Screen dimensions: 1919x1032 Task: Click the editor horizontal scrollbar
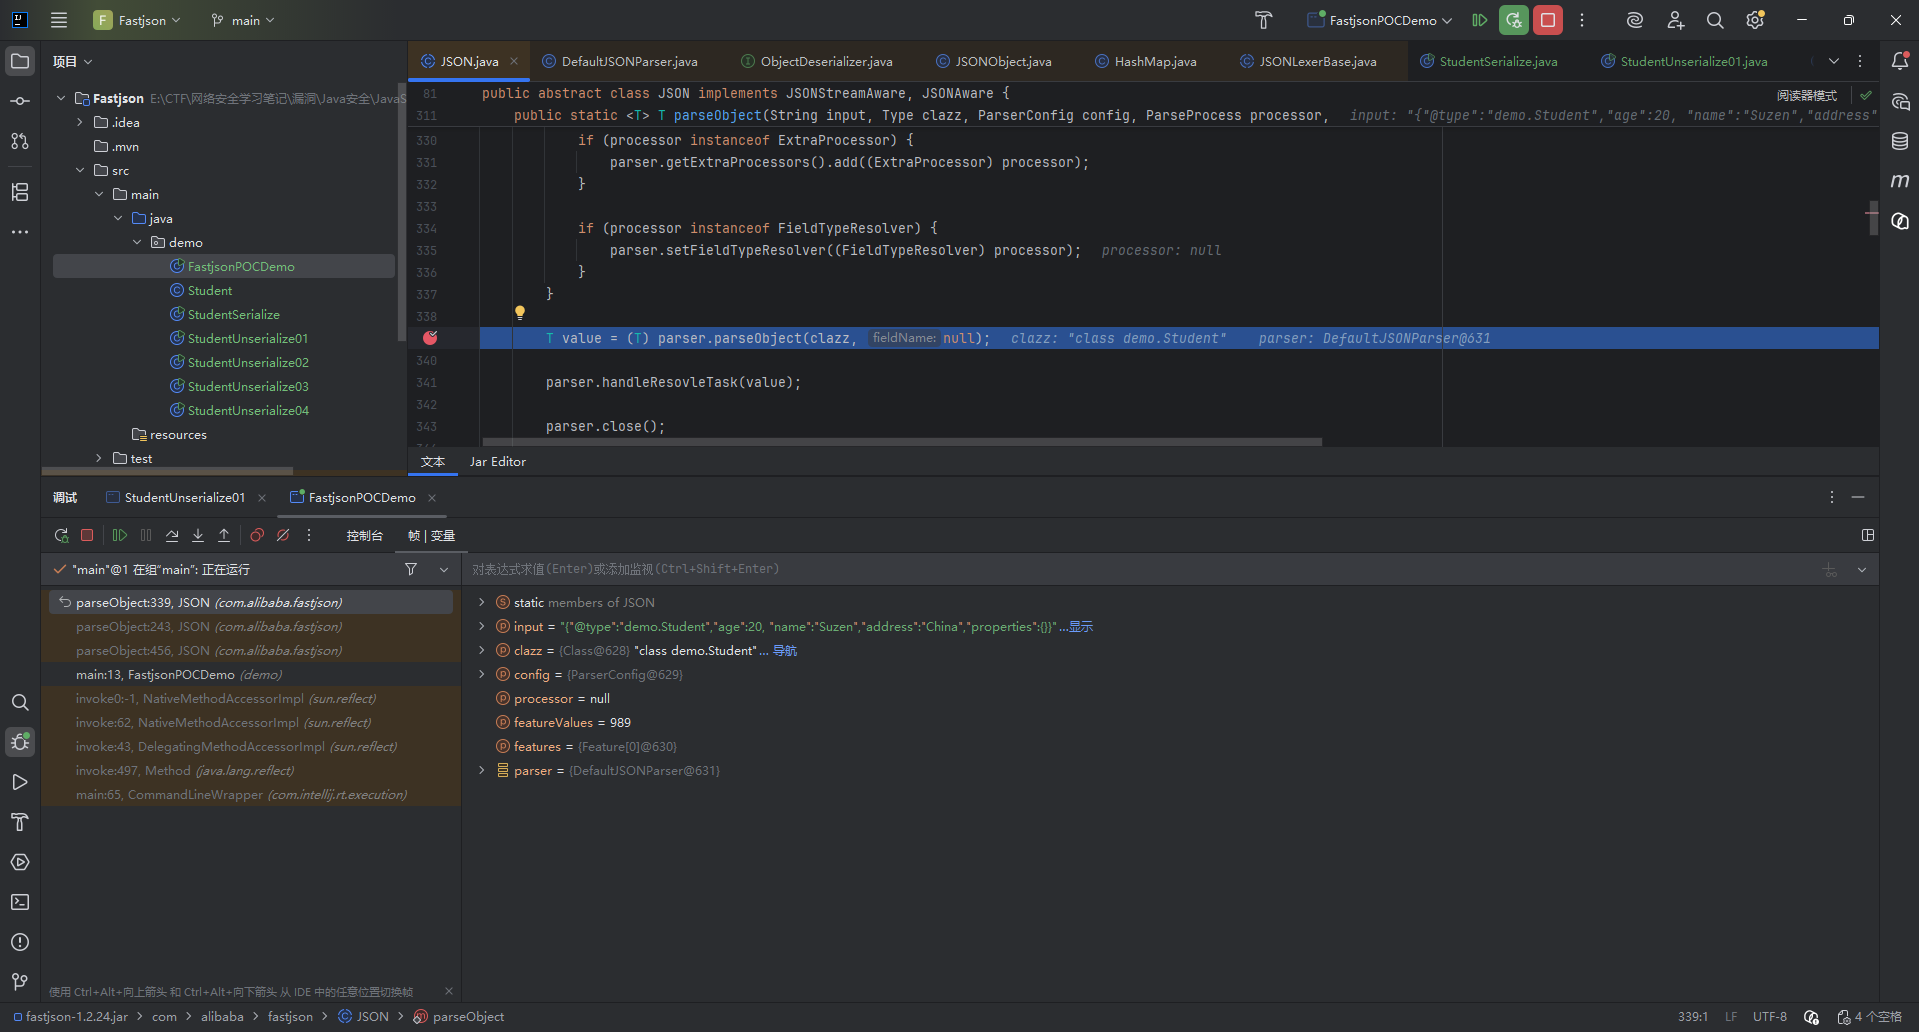[902, 441]
